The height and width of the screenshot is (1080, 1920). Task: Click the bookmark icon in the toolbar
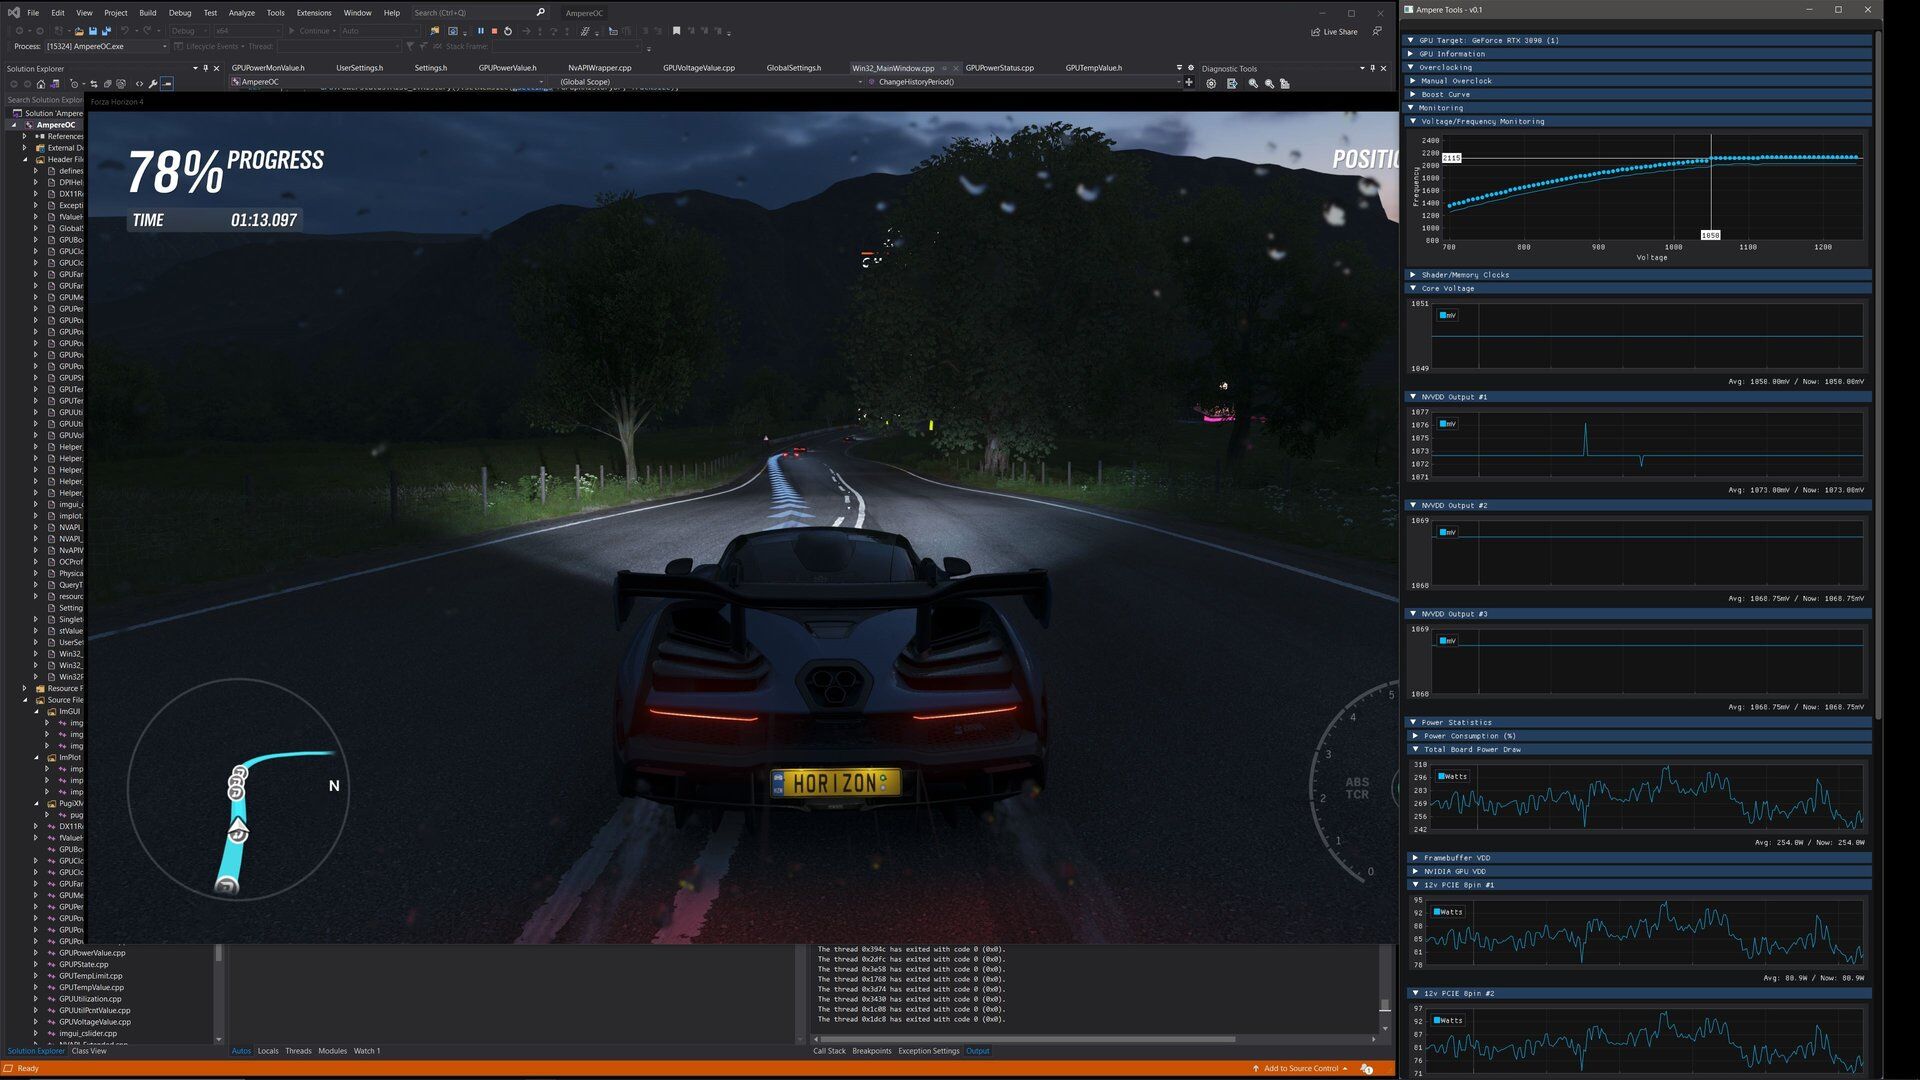(x=676, y=31)
